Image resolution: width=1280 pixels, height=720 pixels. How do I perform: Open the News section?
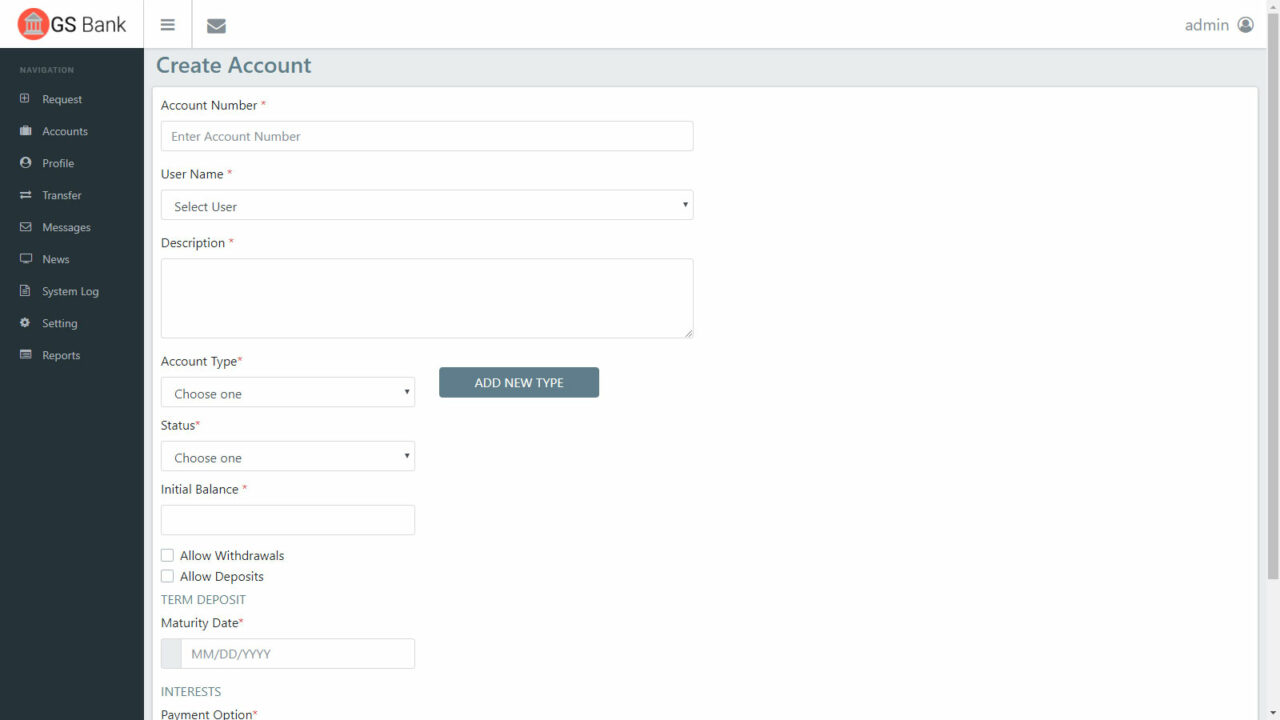tap(23, 259)
